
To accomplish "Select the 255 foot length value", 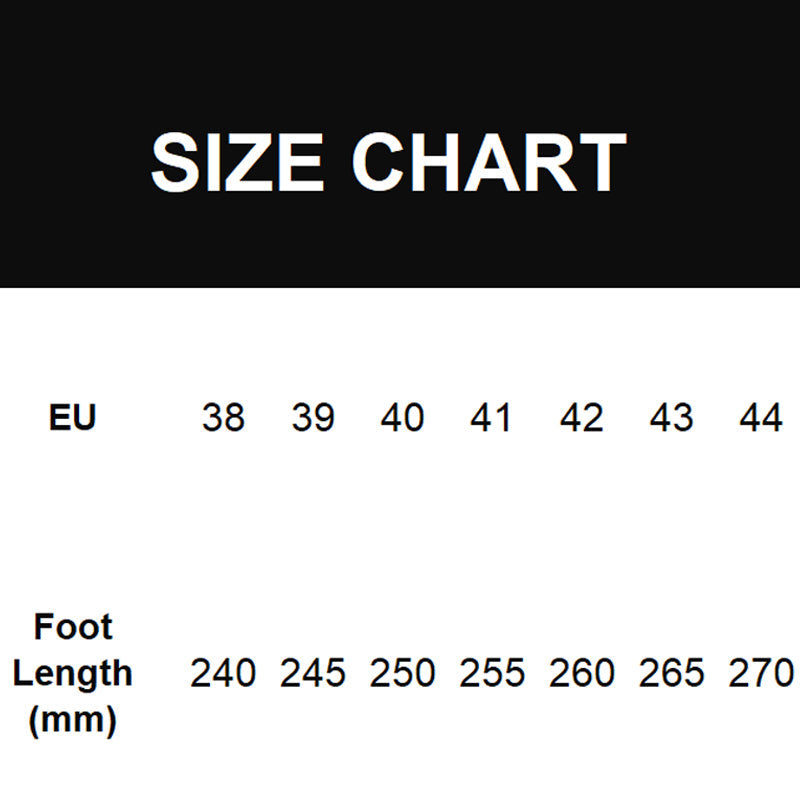I will (492, 673).
